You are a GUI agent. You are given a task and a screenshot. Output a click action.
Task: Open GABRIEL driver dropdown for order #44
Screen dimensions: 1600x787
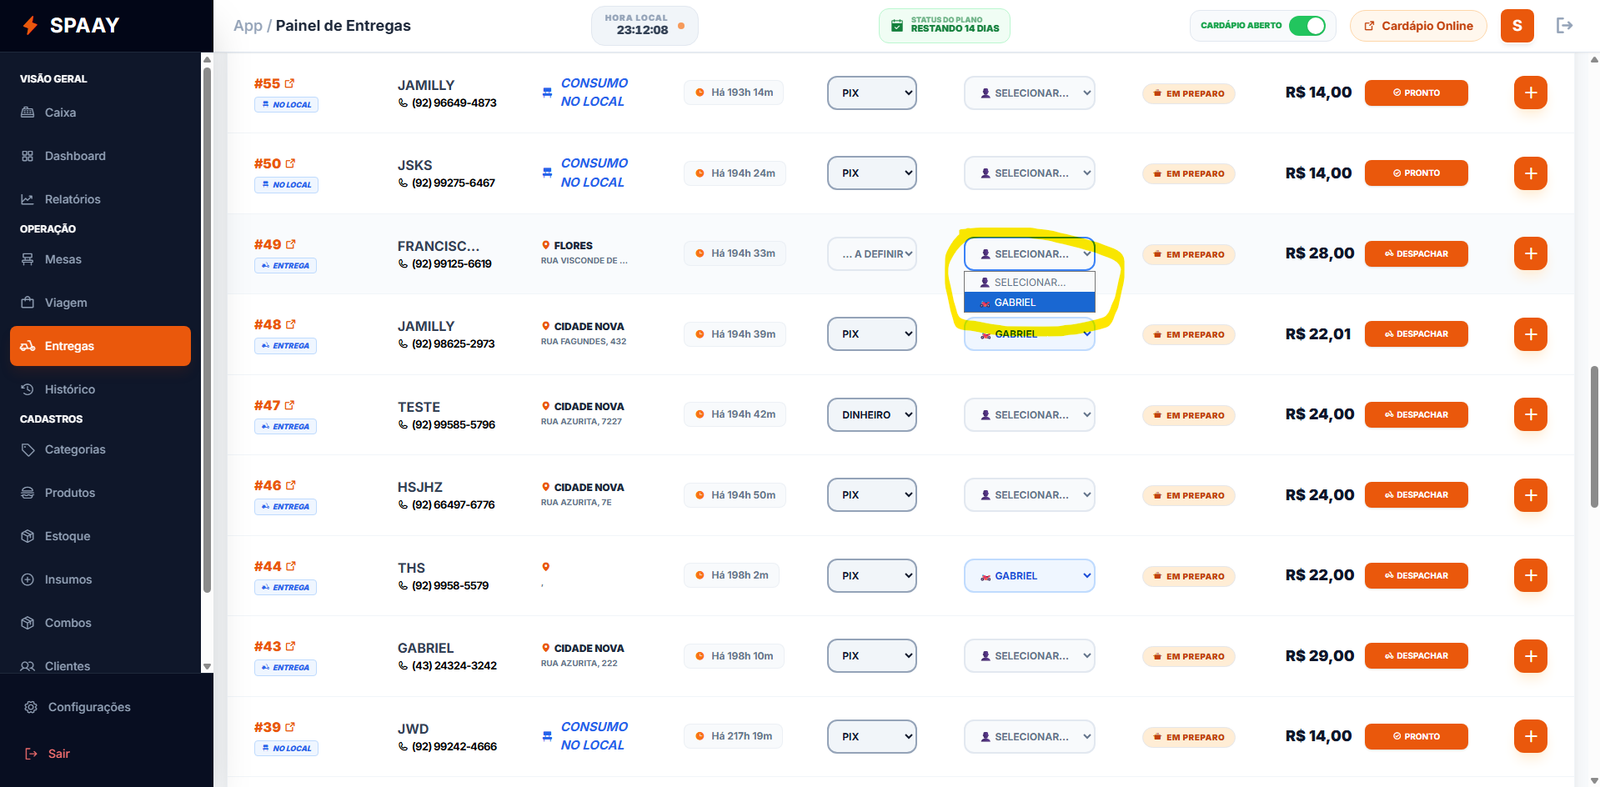[x=1029, y=576]
